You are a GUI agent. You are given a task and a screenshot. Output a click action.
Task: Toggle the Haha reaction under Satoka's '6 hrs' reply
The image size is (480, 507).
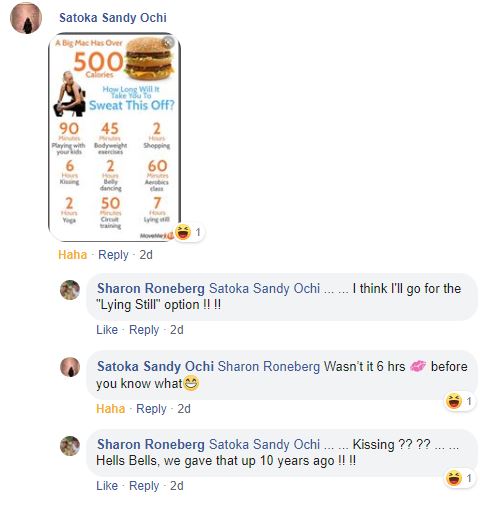click(x=110, y=409)
